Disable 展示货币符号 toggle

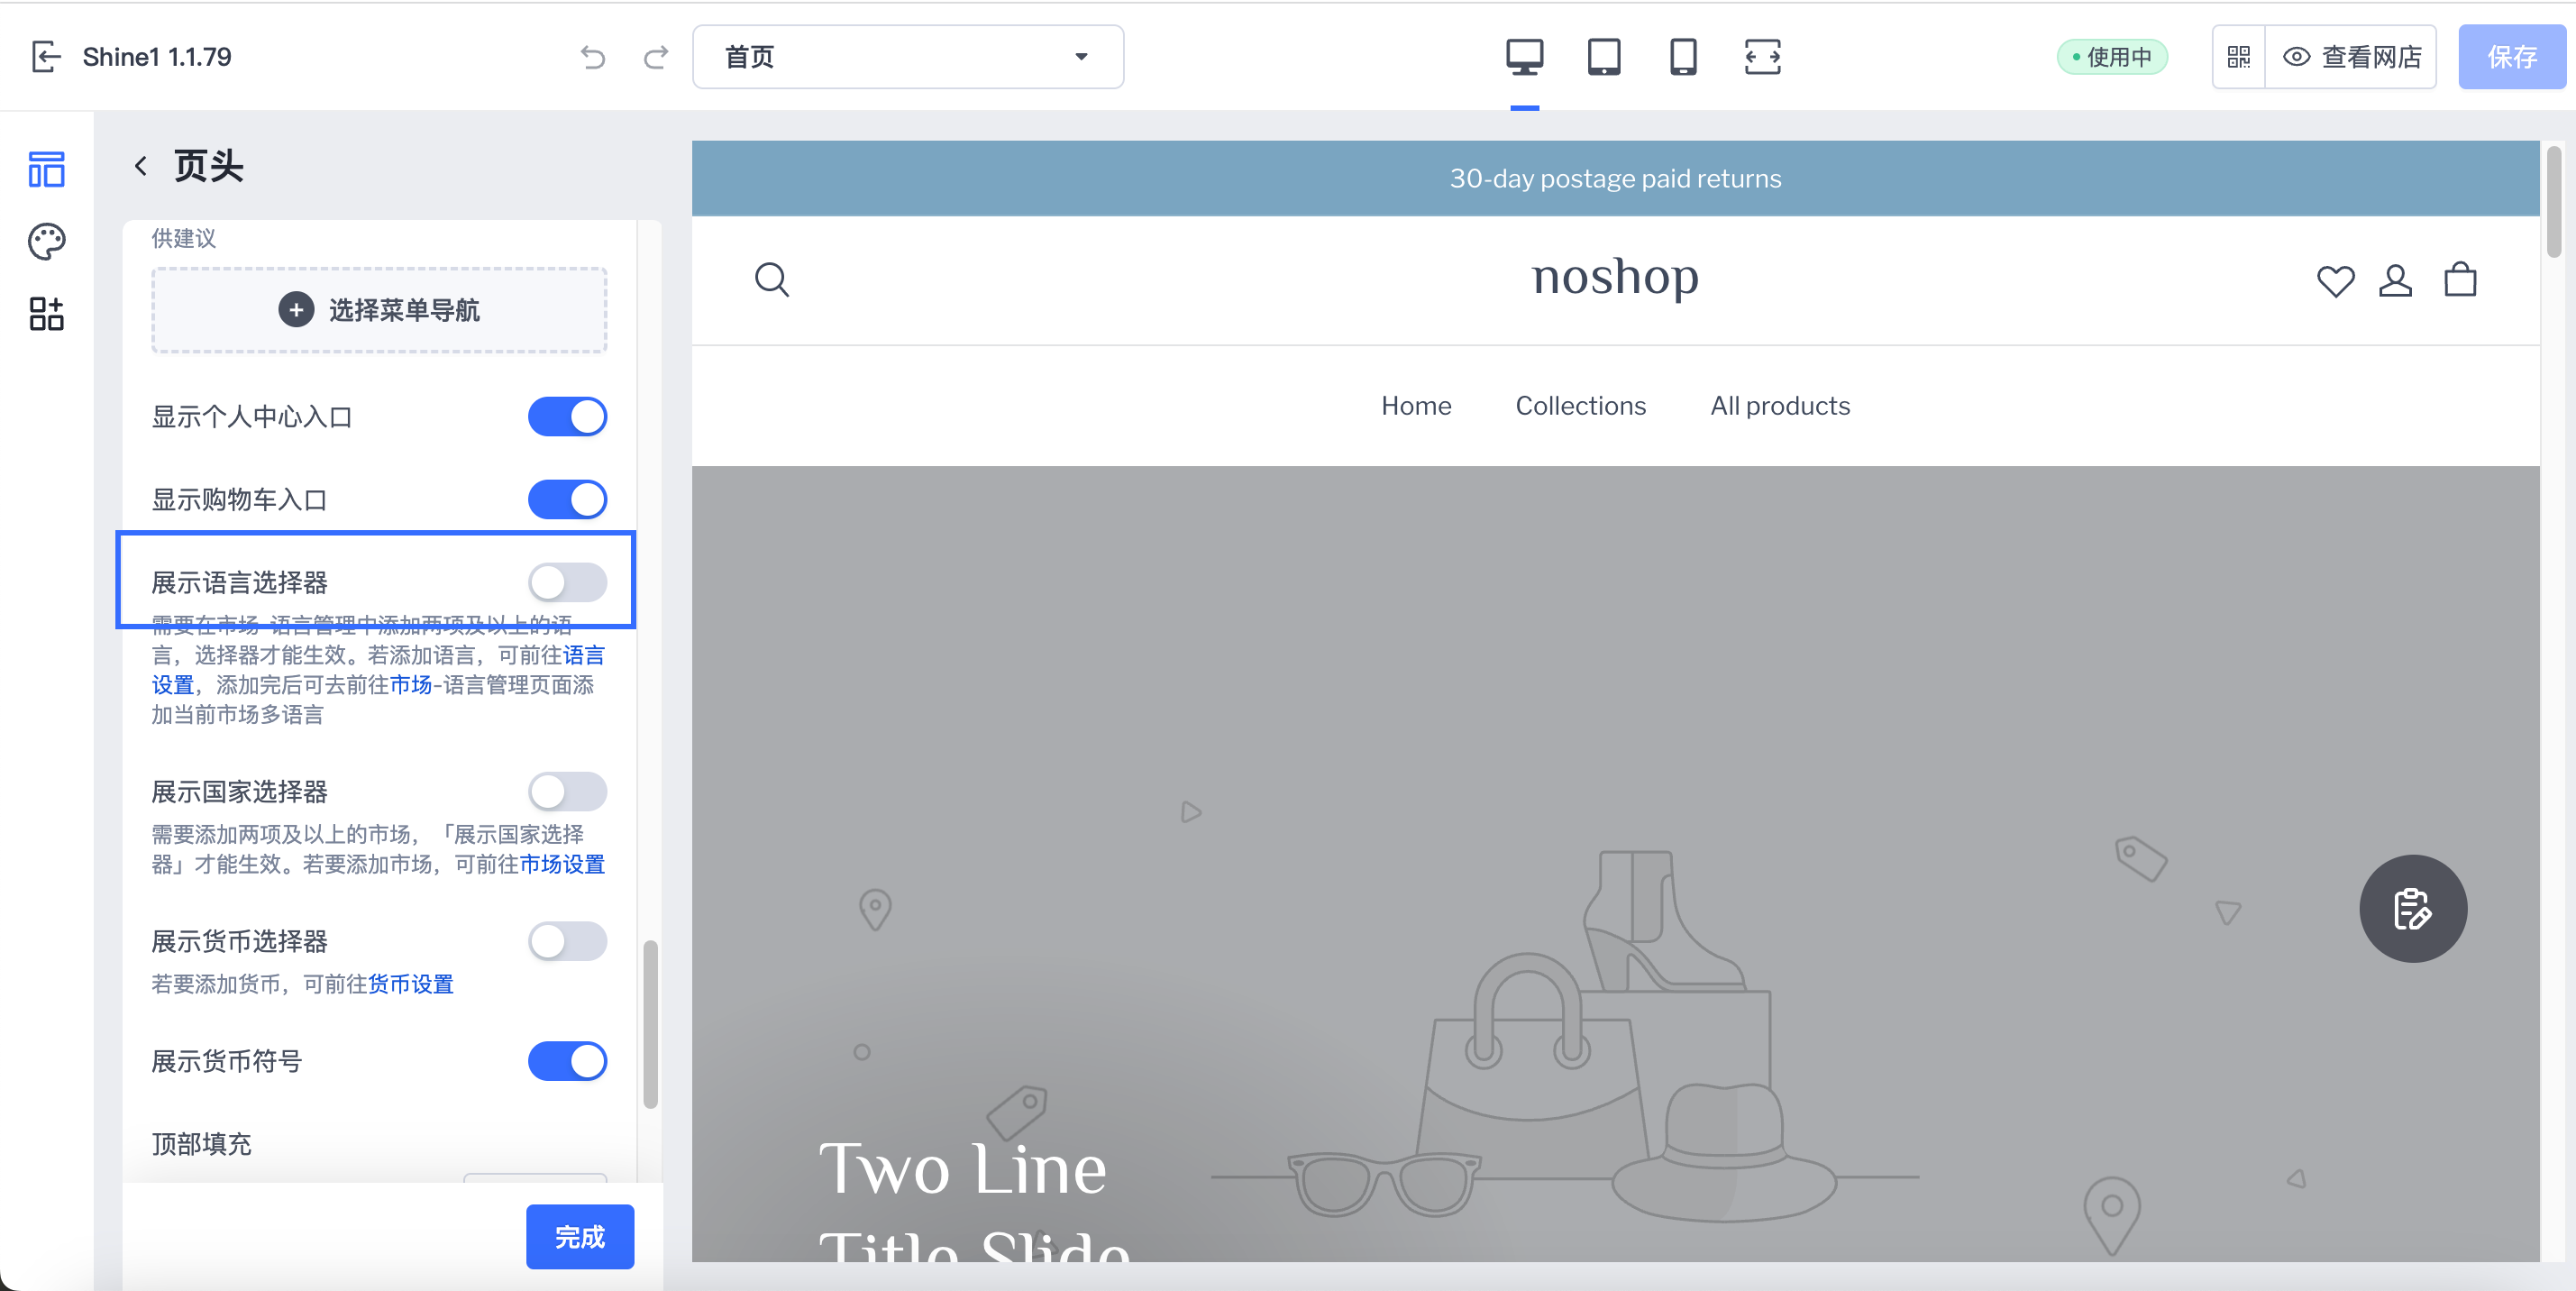567,1061
